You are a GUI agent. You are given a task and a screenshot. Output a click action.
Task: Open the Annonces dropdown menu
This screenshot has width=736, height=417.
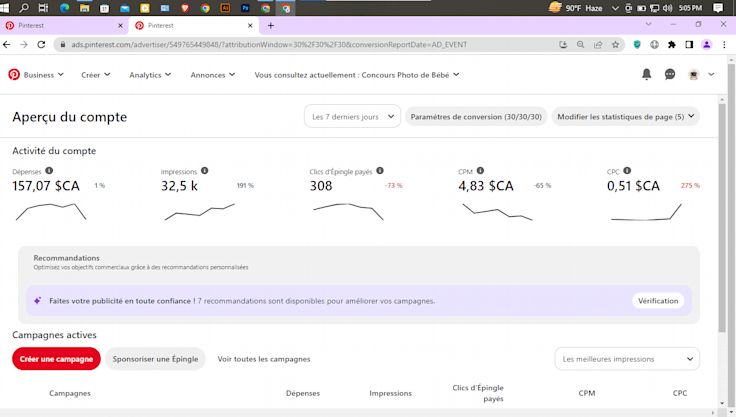click(213, 75)
